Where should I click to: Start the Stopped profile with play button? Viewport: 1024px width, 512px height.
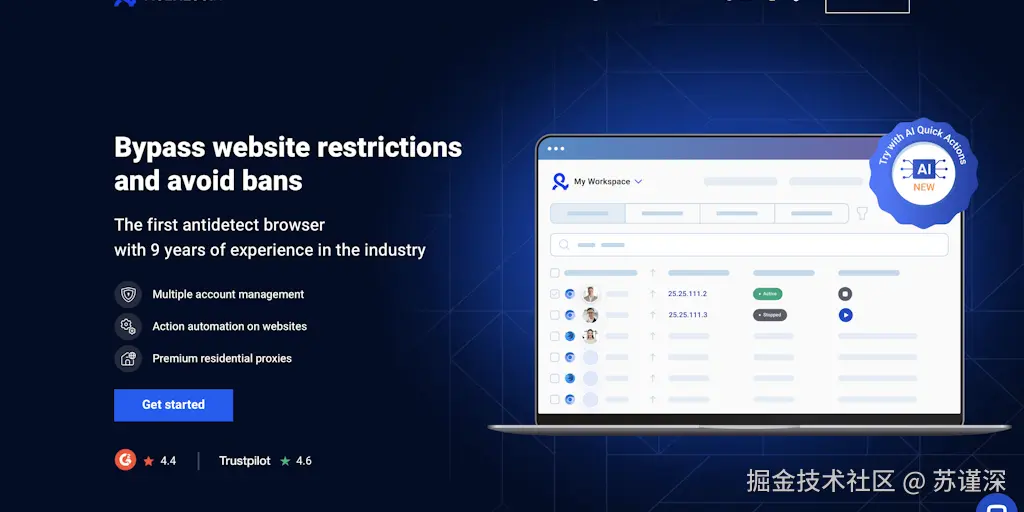(845, 315)
